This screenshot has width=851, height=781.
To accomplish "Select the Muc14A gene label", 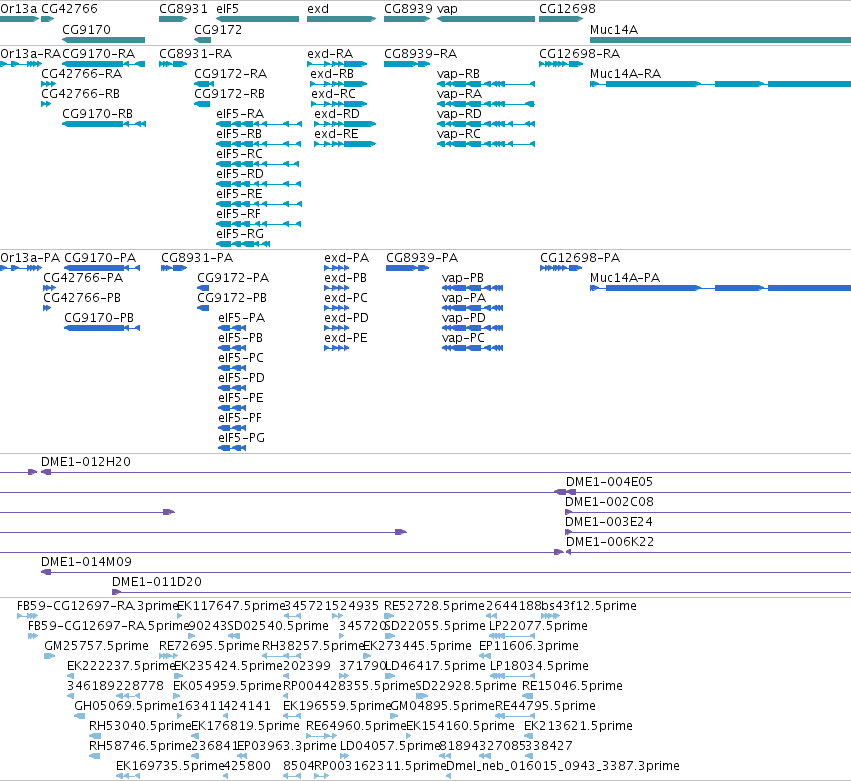I will [x=614, y=29].
